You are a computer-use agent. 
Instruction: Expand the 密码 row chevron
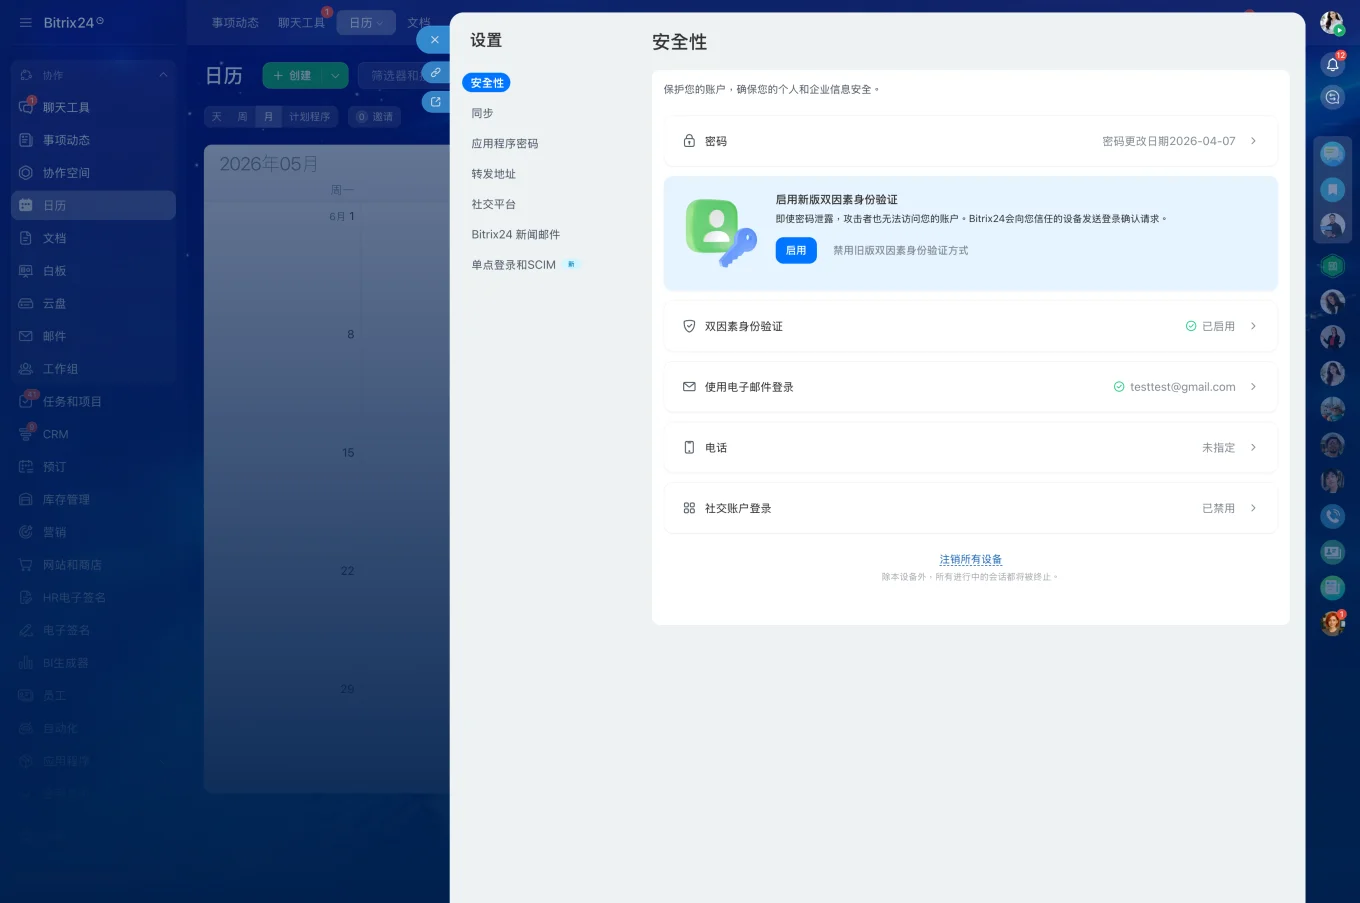tap(1253, 141)
